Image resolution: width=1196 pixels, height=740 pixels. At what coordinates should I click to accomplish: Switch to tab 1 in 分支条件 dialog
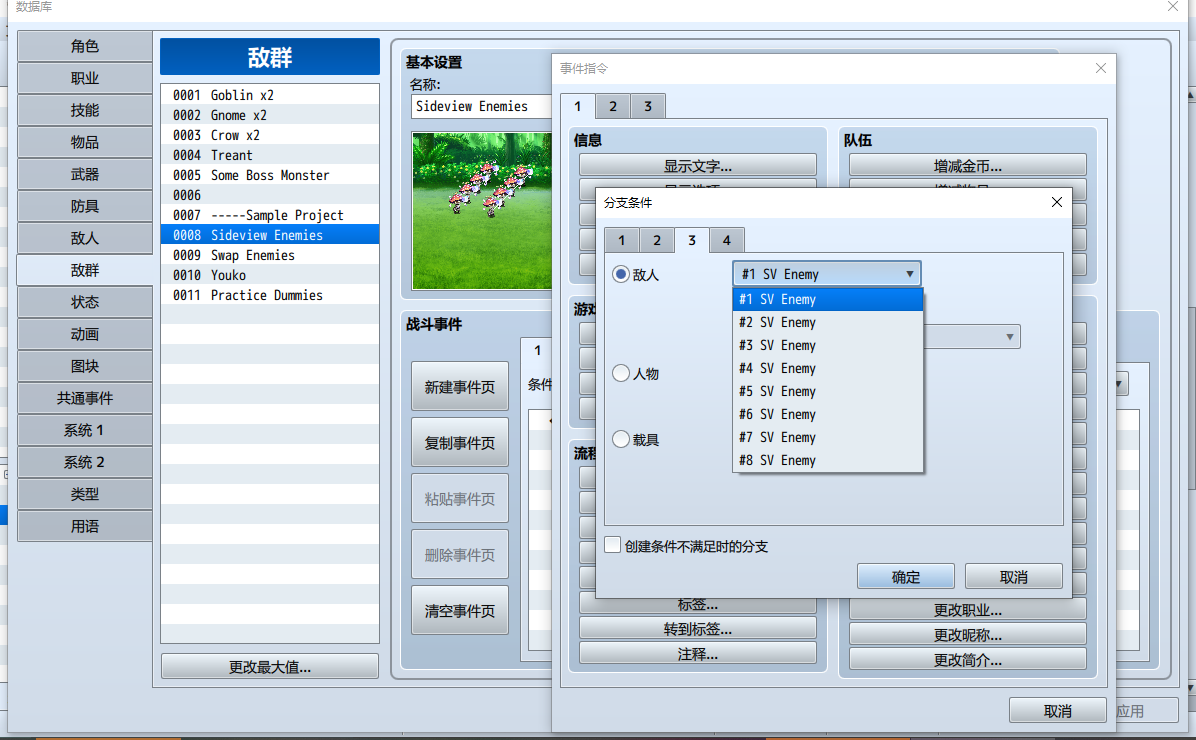pos(622,240)
